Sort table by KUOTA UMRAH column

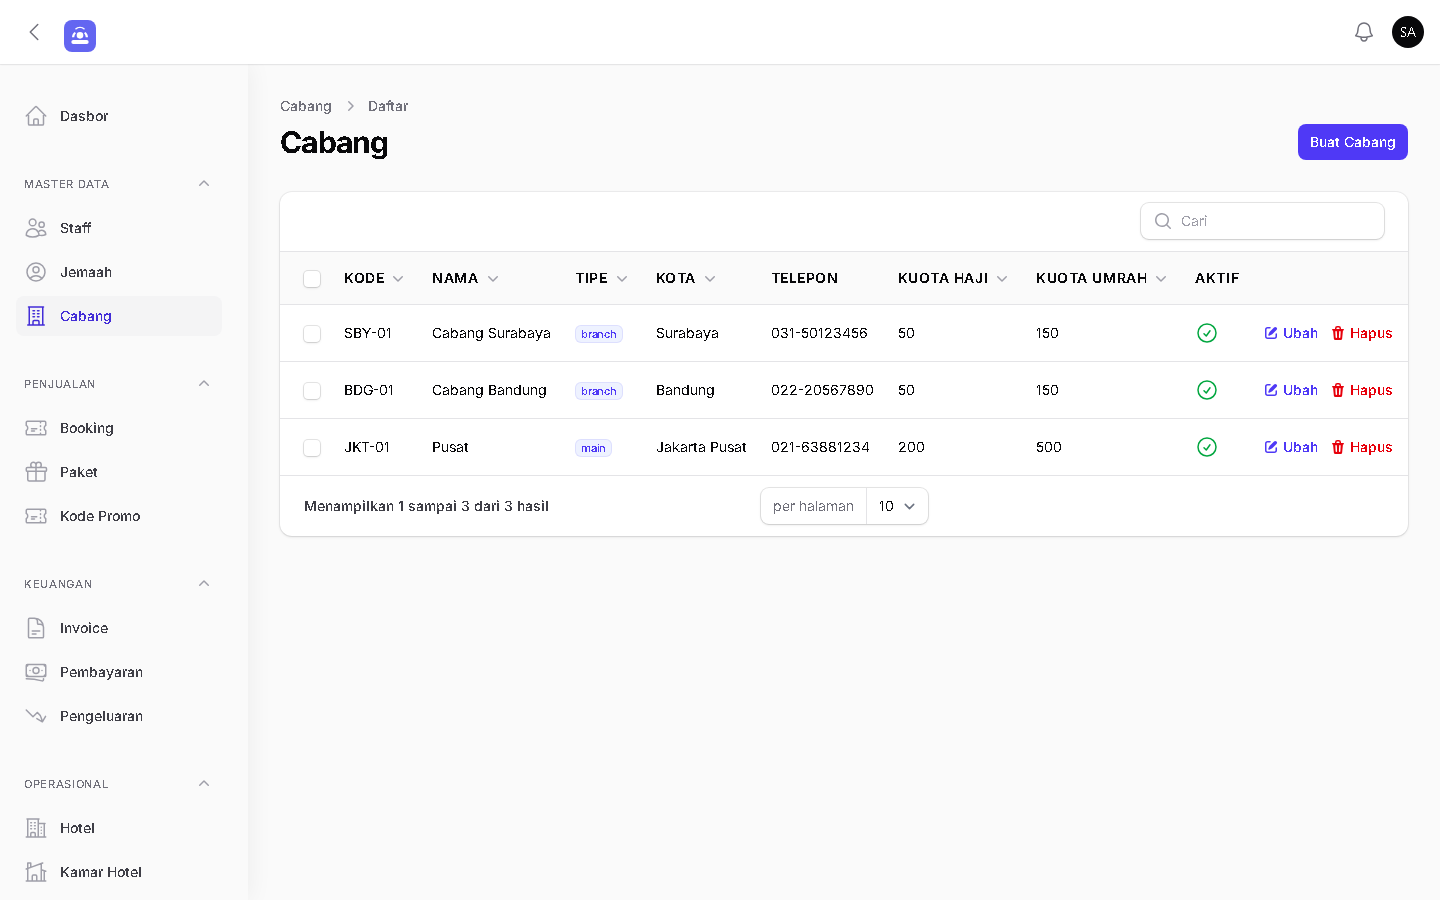[x=1101, y=278]
